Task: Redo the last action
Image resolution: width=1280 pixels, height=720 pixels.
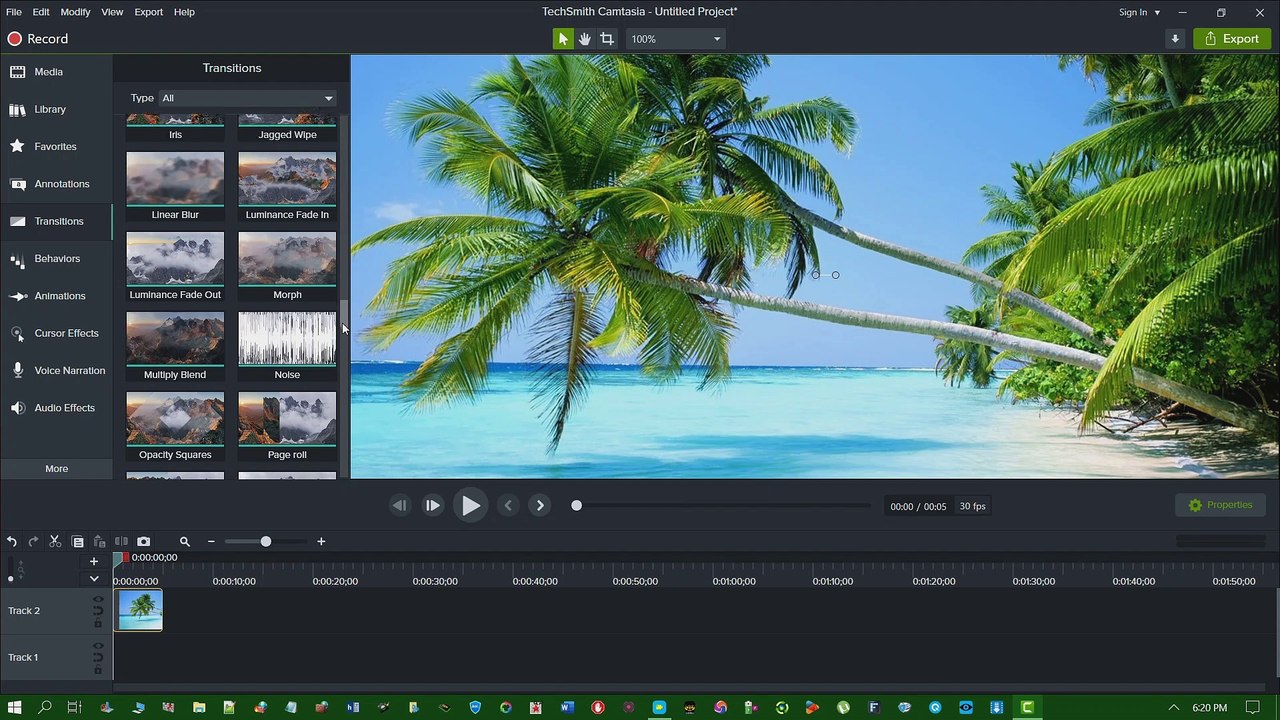Action: click(x=33, y=541)
